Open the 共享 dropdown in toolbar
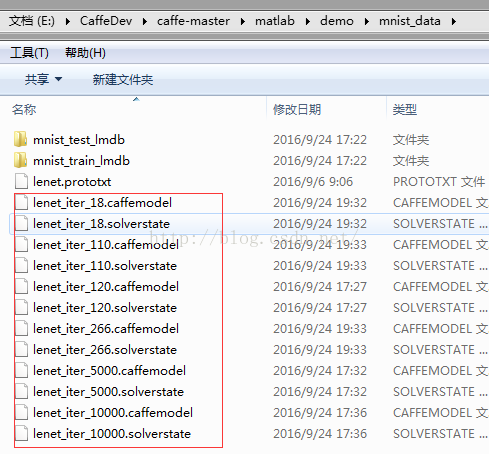This screenshot has width=489, height=454. click(x=43, y=79)
